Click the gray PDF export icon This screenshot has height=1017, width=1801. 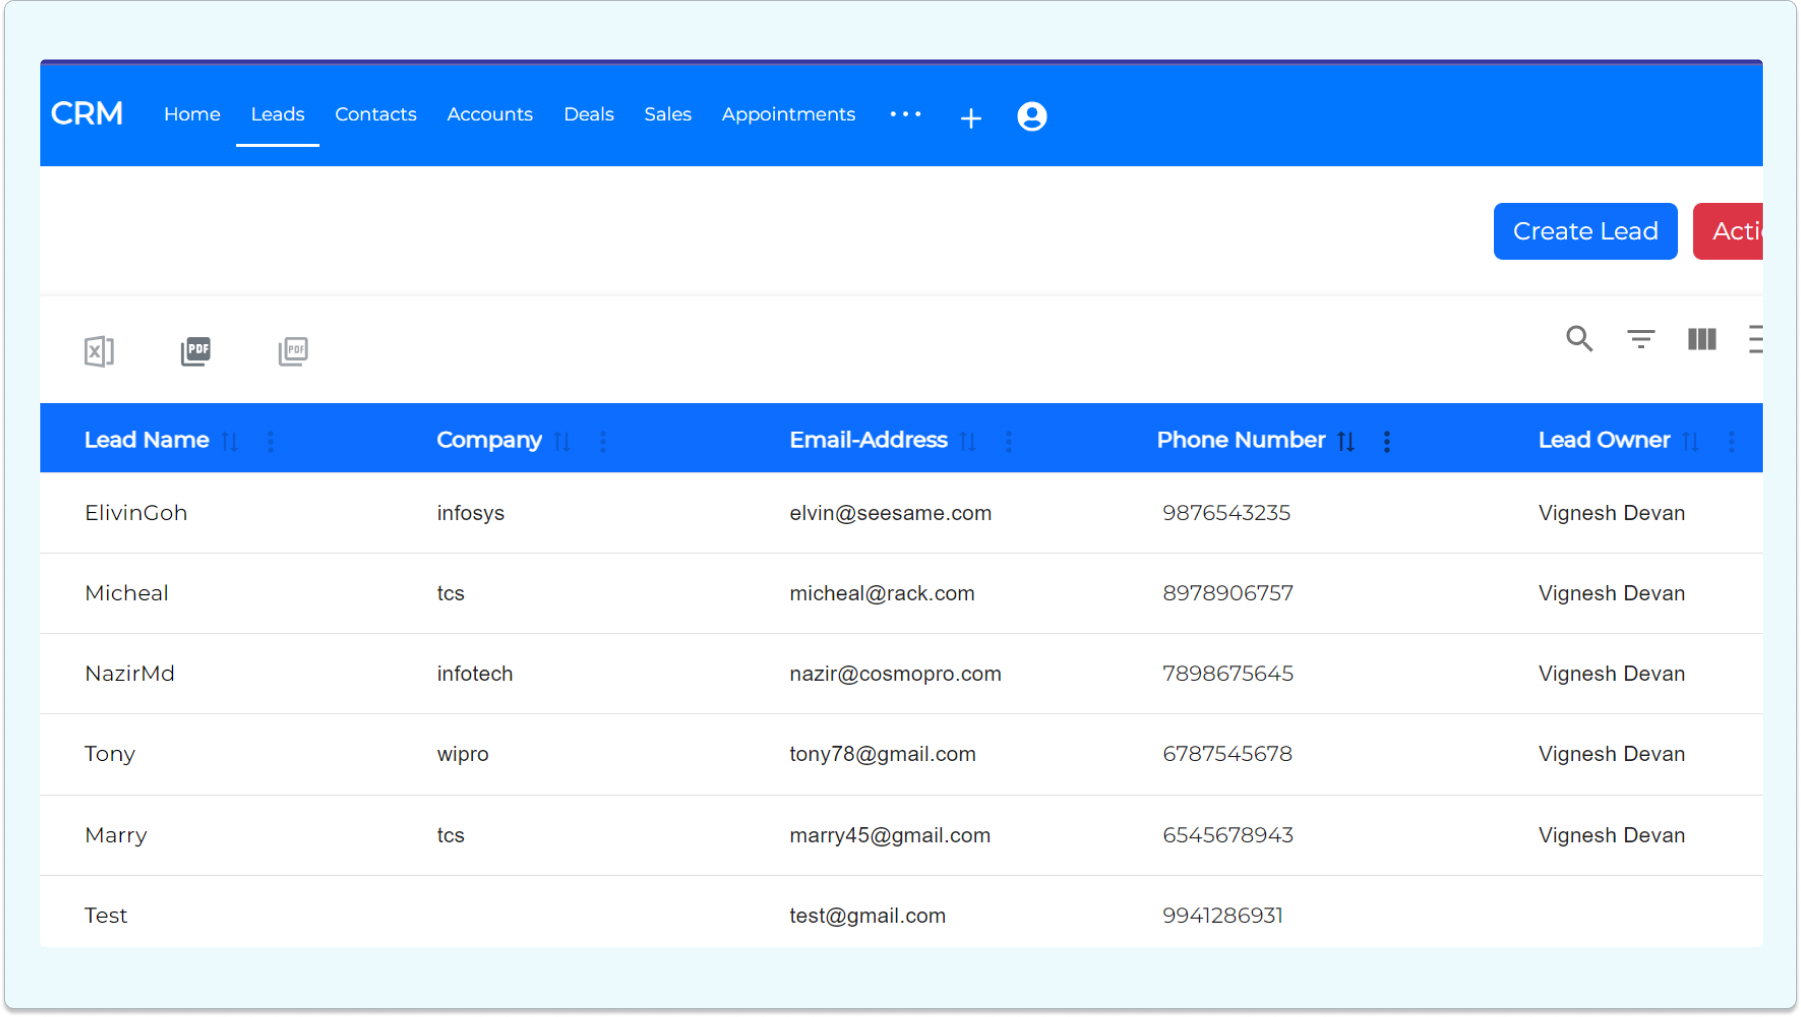coord(293,351)
